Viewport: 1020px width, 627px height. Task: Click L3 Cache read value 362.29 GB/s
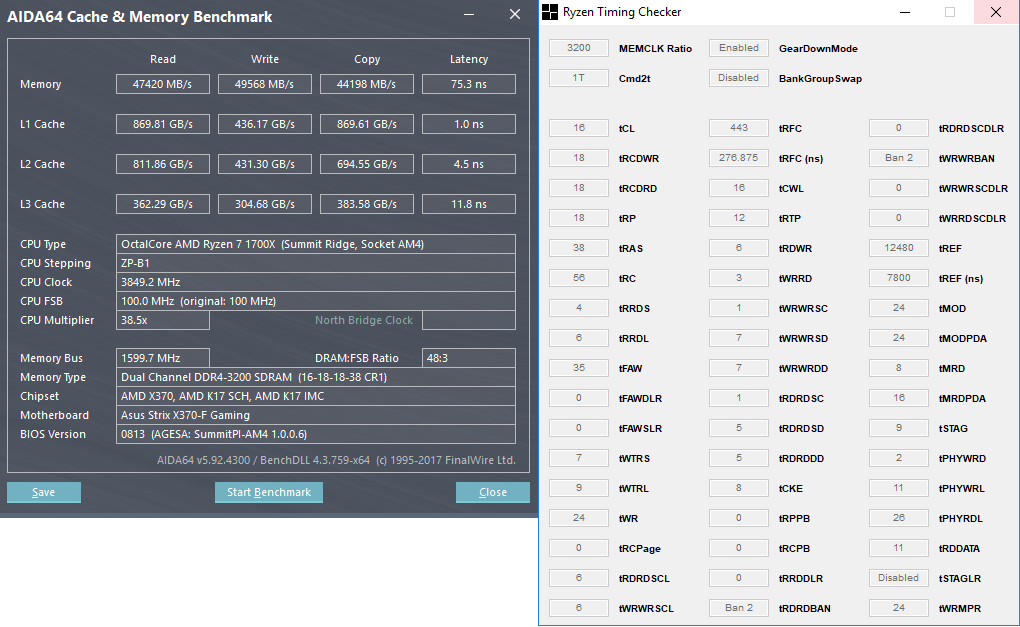pyautogui.click(x=163, y=204)
